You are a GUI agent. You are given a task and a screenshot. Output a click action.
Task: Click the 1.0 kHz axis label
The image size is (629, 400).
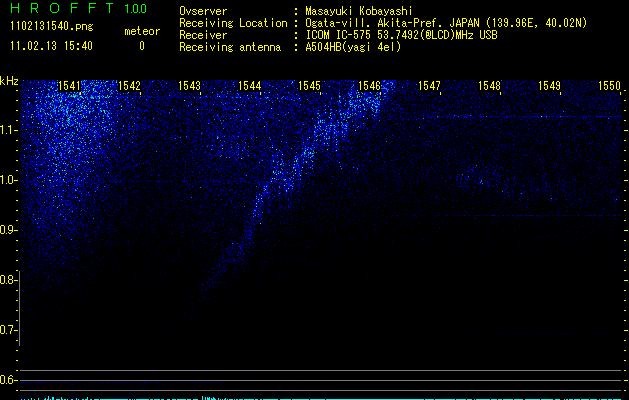8,180
